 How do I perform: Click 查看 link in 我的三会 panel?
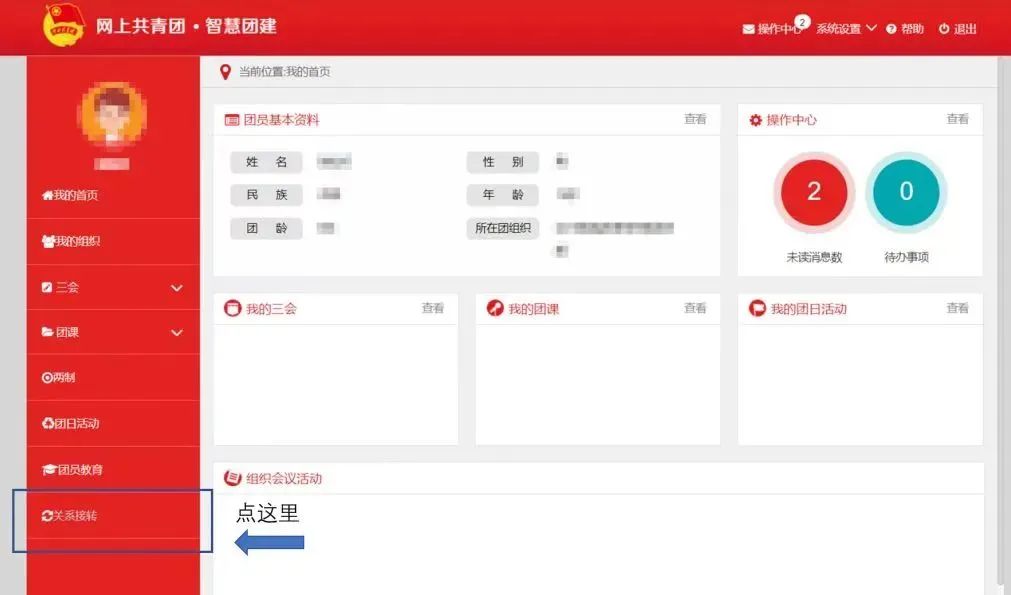point(432,308)
